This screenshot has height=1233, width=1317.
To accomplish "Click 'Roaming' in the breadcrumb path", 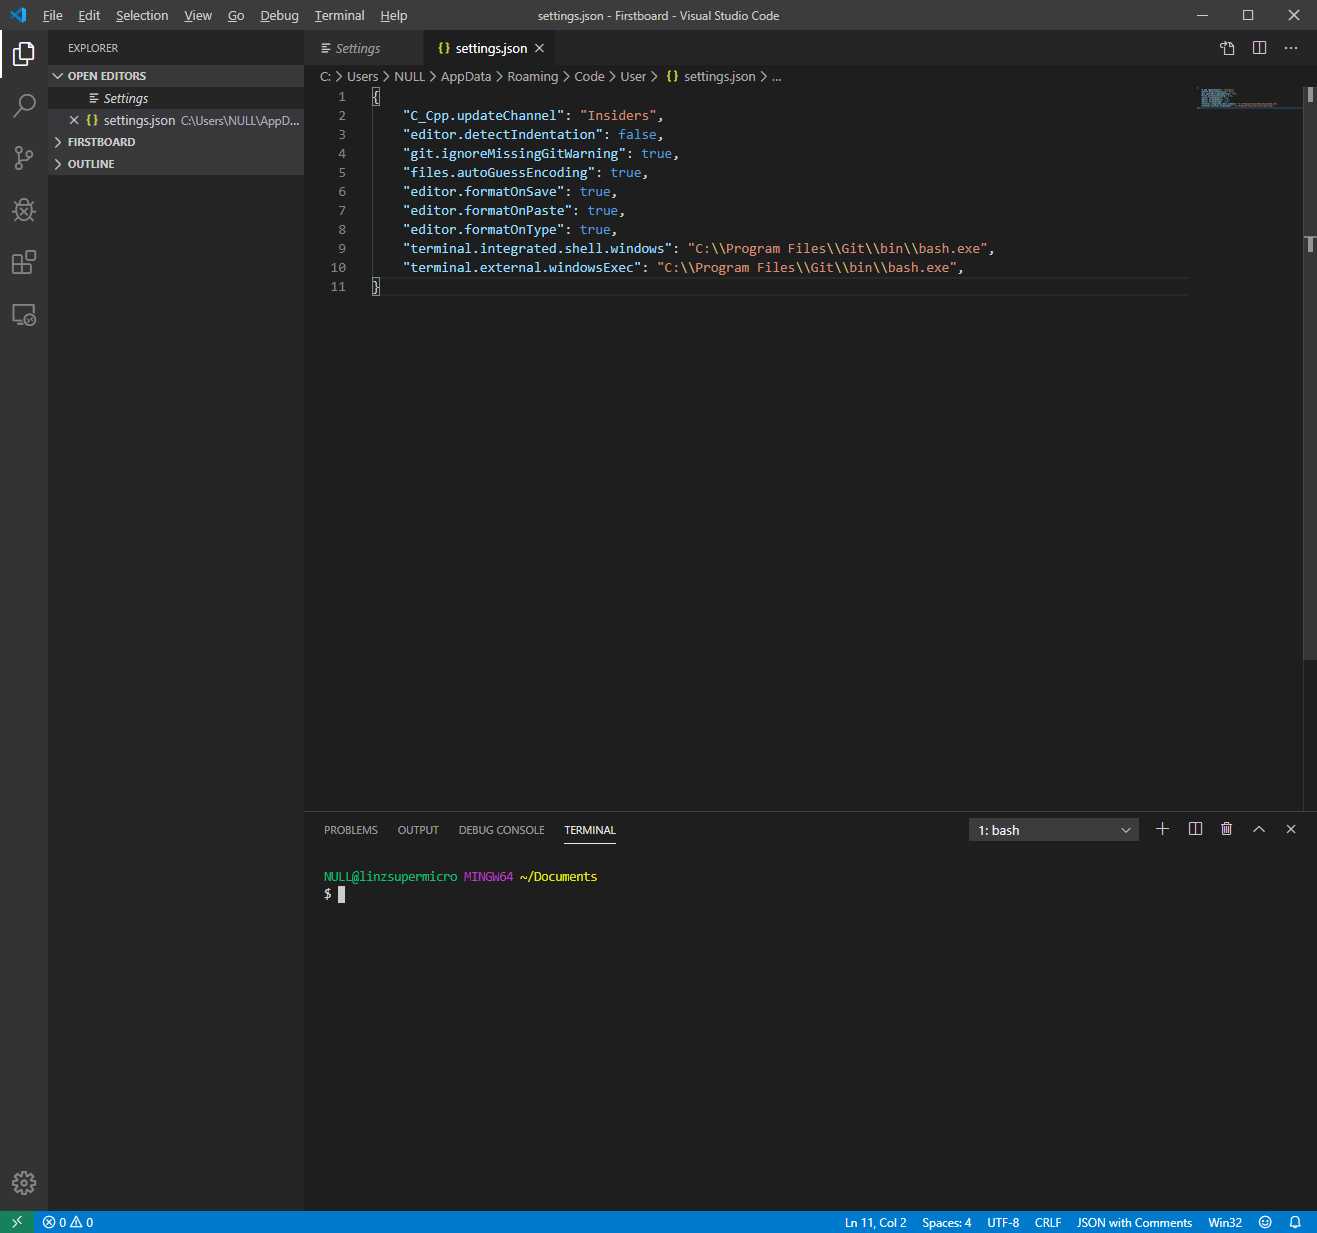I will [x=532, y=76].
